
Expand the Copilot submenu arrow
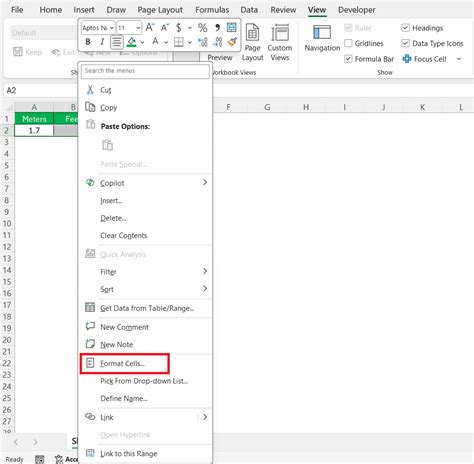(205, 182)
